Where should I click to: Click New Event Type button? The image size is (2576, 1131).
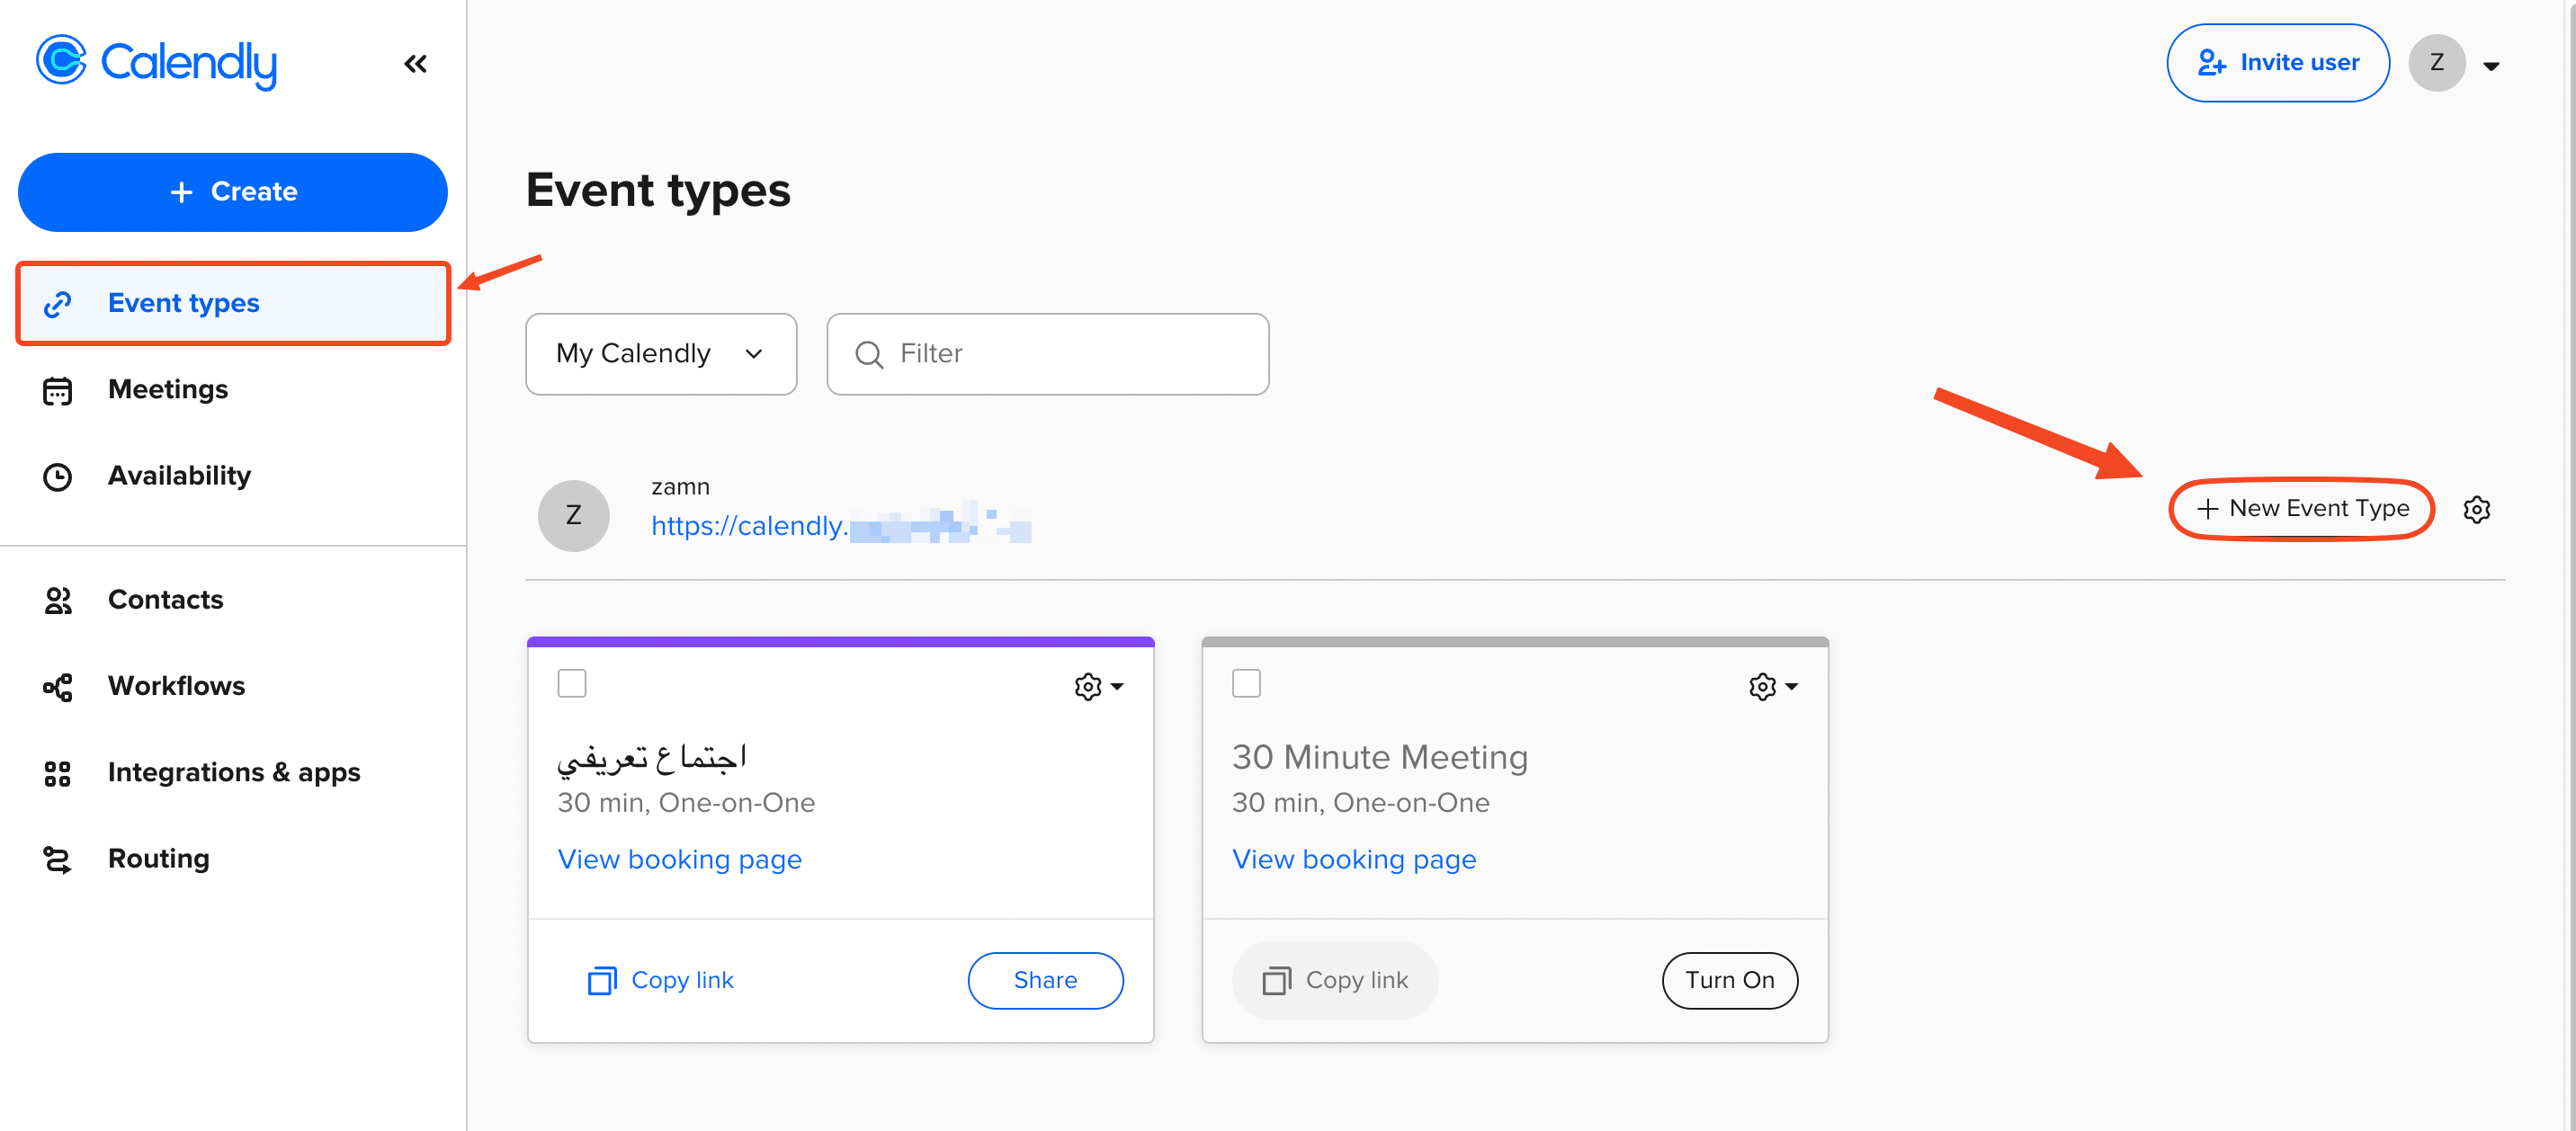(x=2301, y=509)
